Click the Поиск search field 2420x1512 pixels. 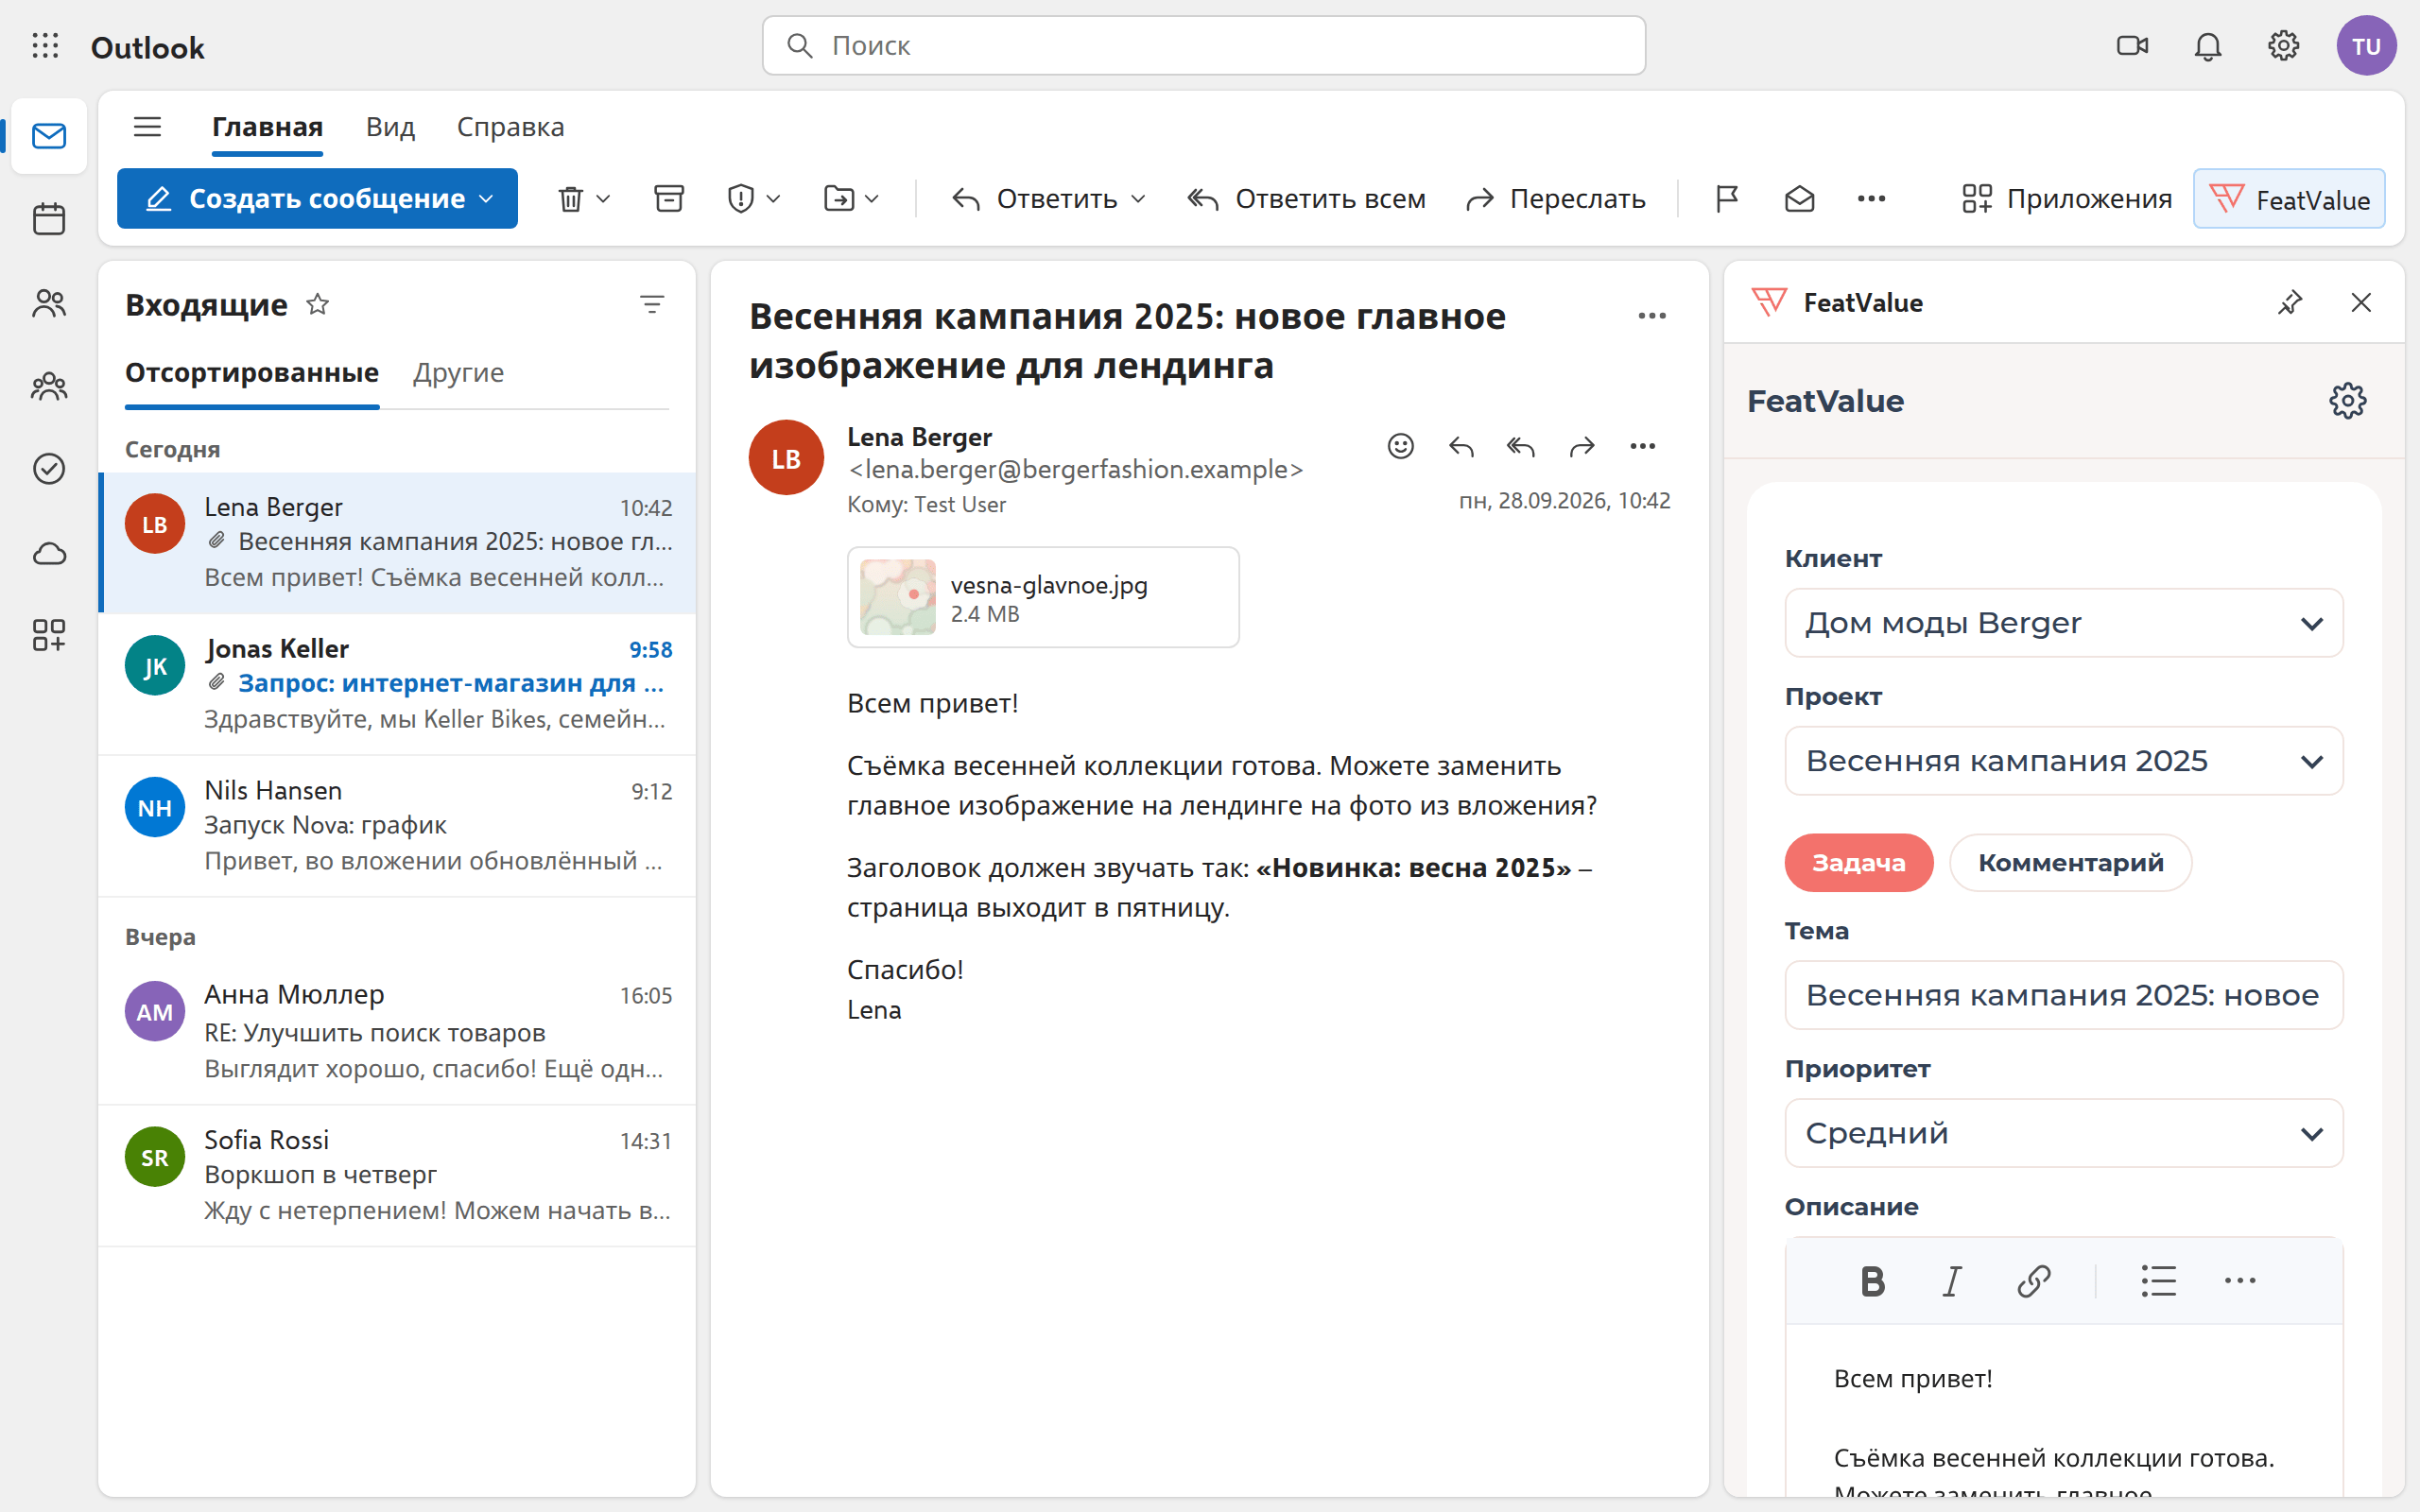pyautogui.click(x=1203, y=46)
